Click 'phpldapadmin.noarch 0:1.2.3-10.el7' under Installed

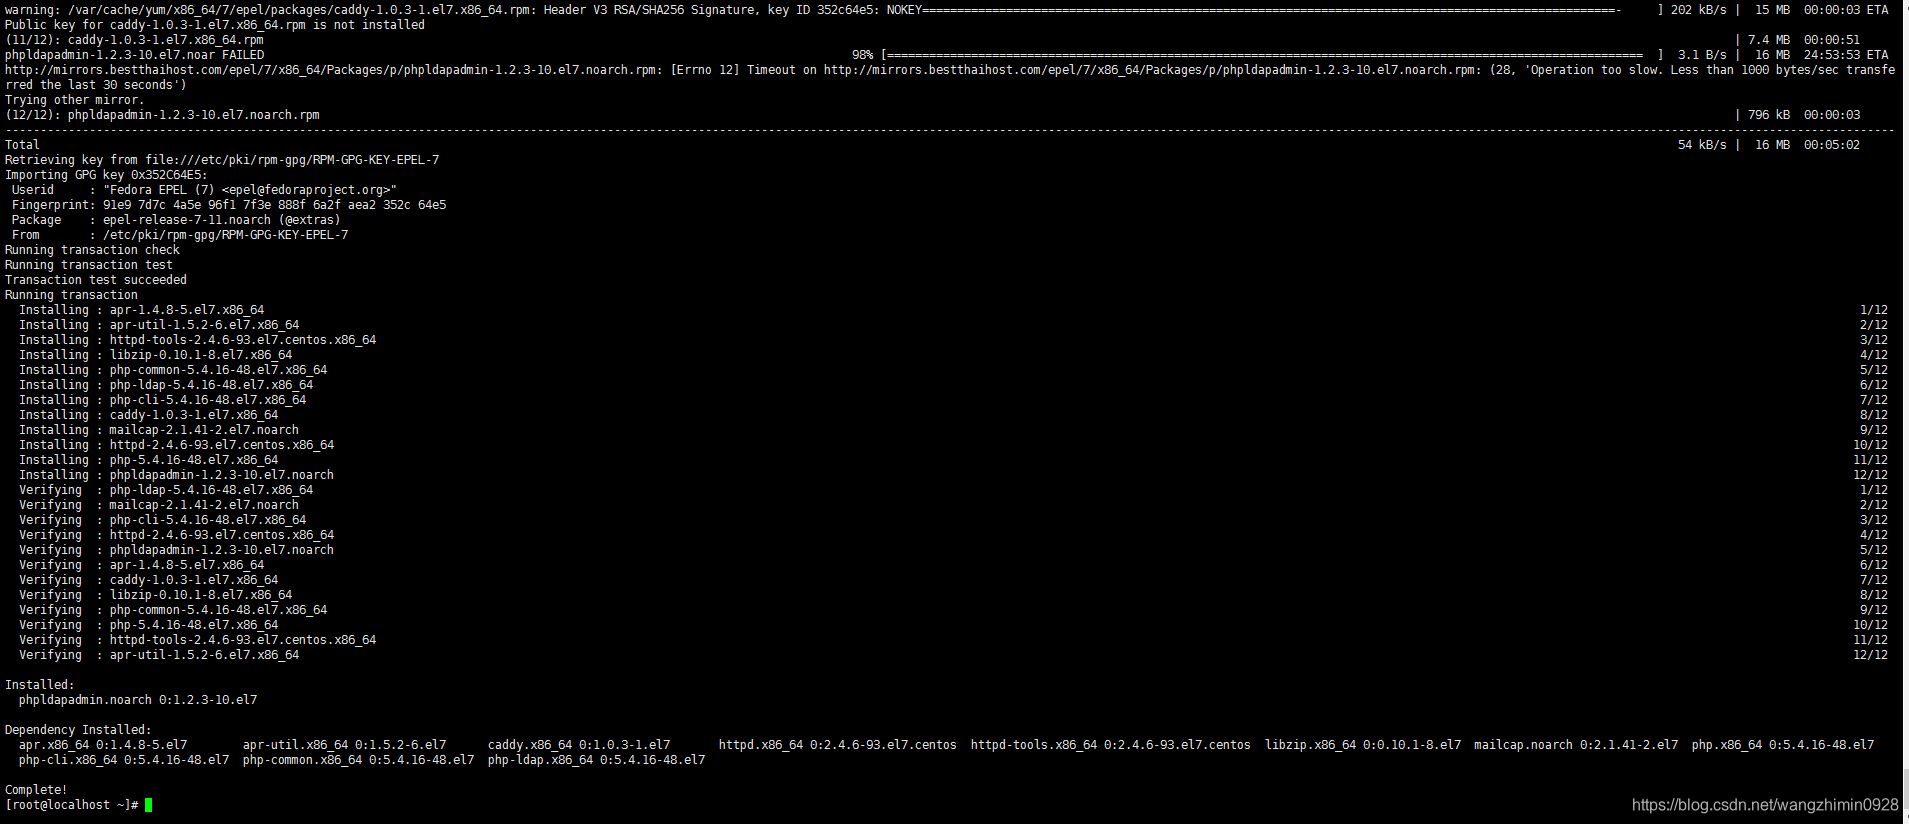(x=138, y=700)
